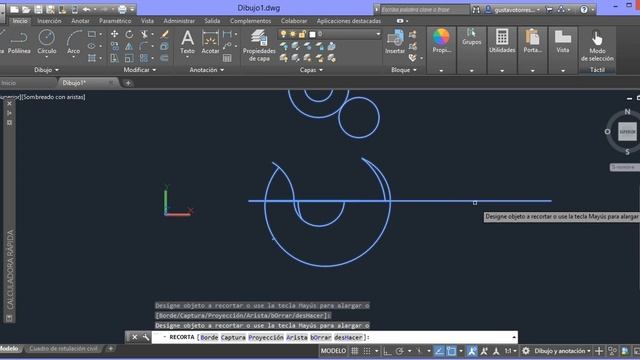
Task: Open the Utilidades calculator panel
Action: 502,41
